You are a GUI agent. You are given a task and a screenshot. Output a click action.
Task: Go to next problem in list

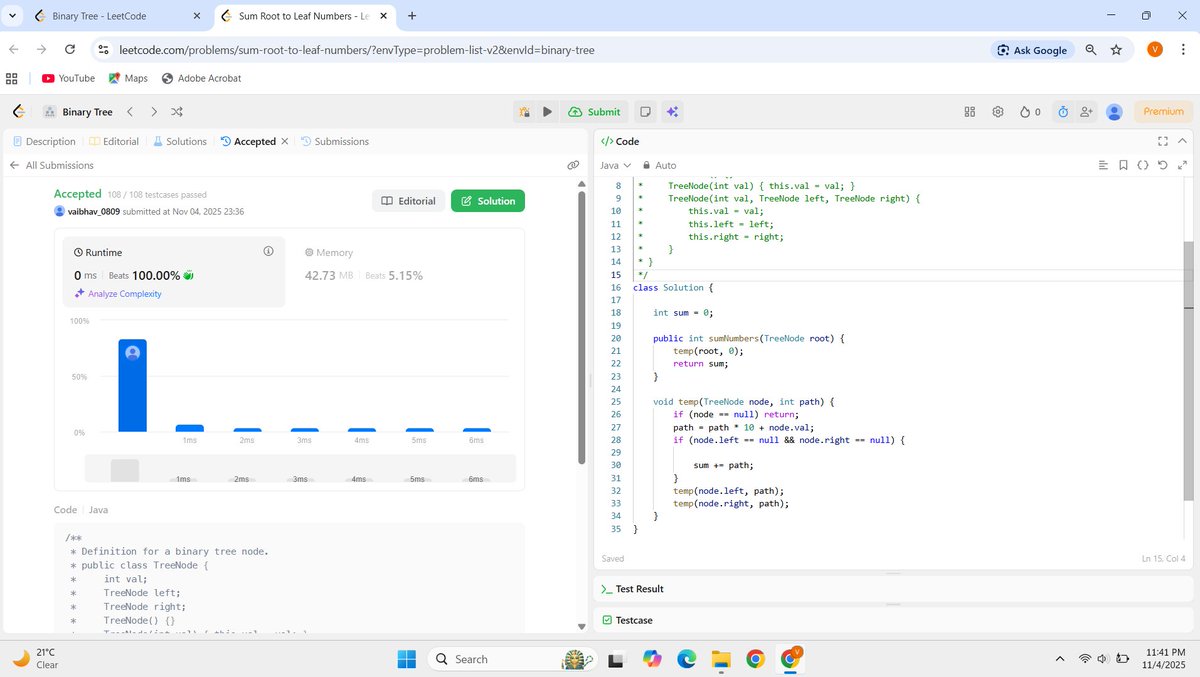click(154, 112)
